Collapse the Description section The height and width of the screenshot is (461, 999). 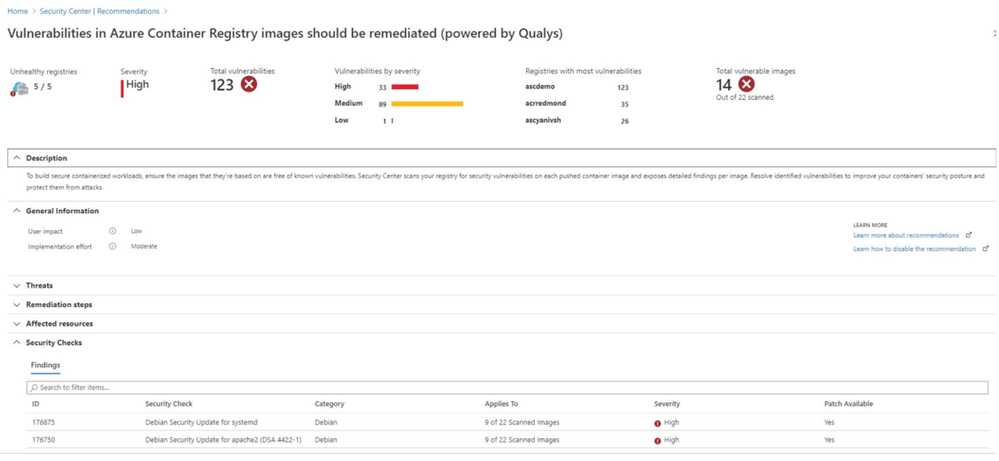[x=17, y=158]
